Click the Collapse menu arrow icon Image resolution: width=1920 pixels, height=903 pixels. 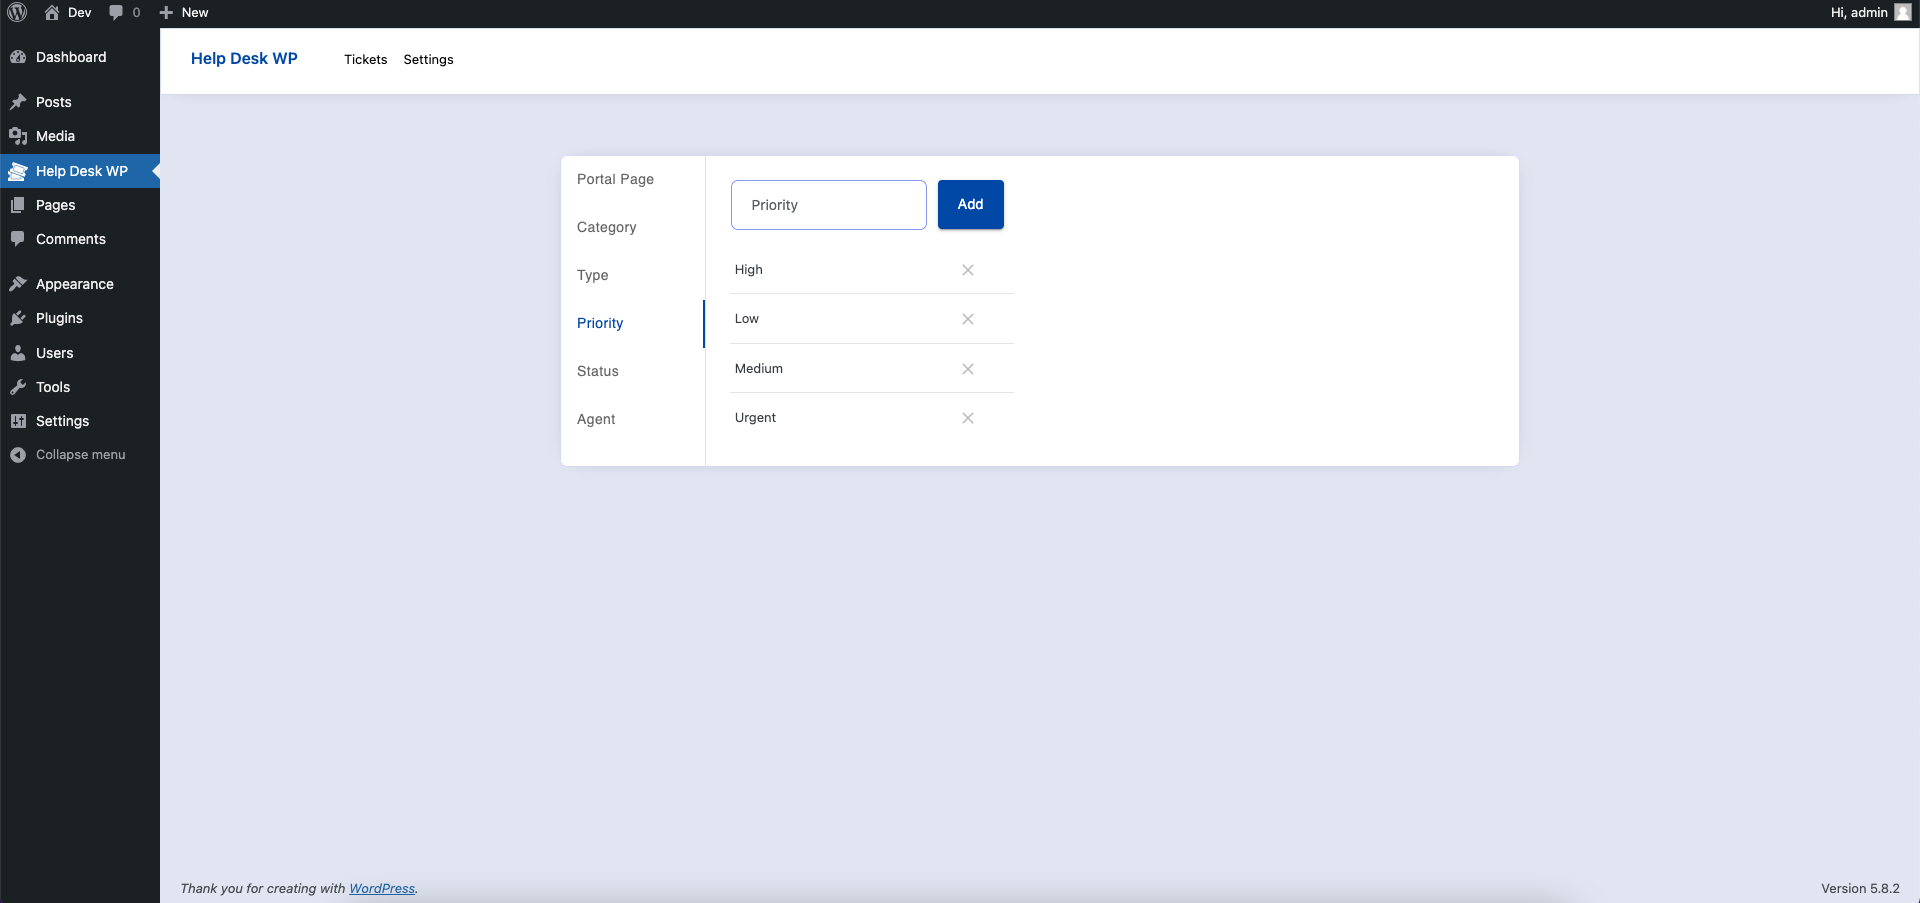pos(18,455)
